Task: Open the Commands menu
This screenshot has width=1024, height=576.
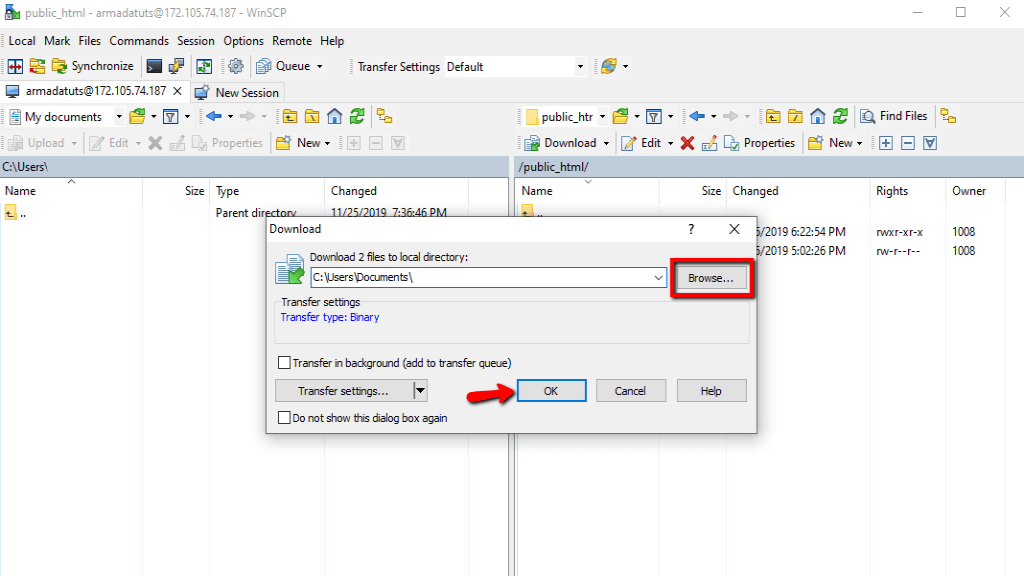Action: pos(139,40)
